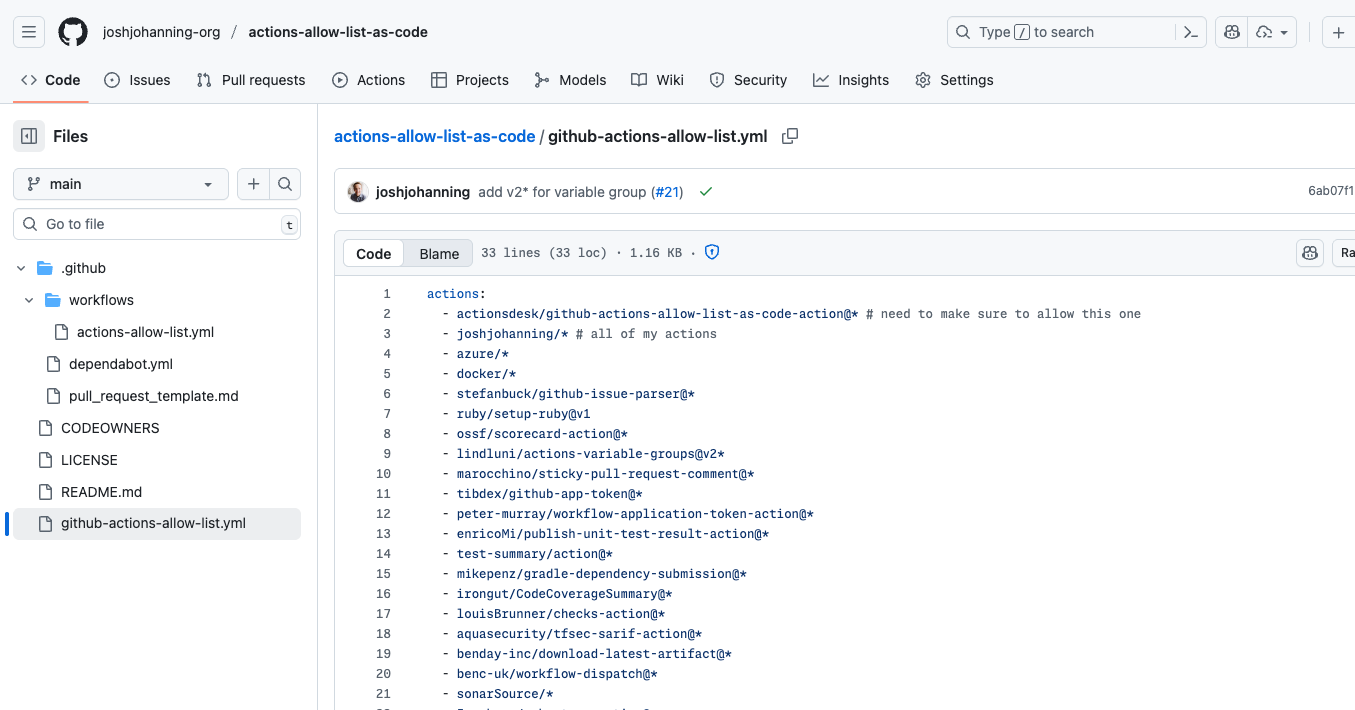This screenshot has height=710, width=1355.
Task: Expand the codespaces dropdown arrow
Action: pos(1284,32)
